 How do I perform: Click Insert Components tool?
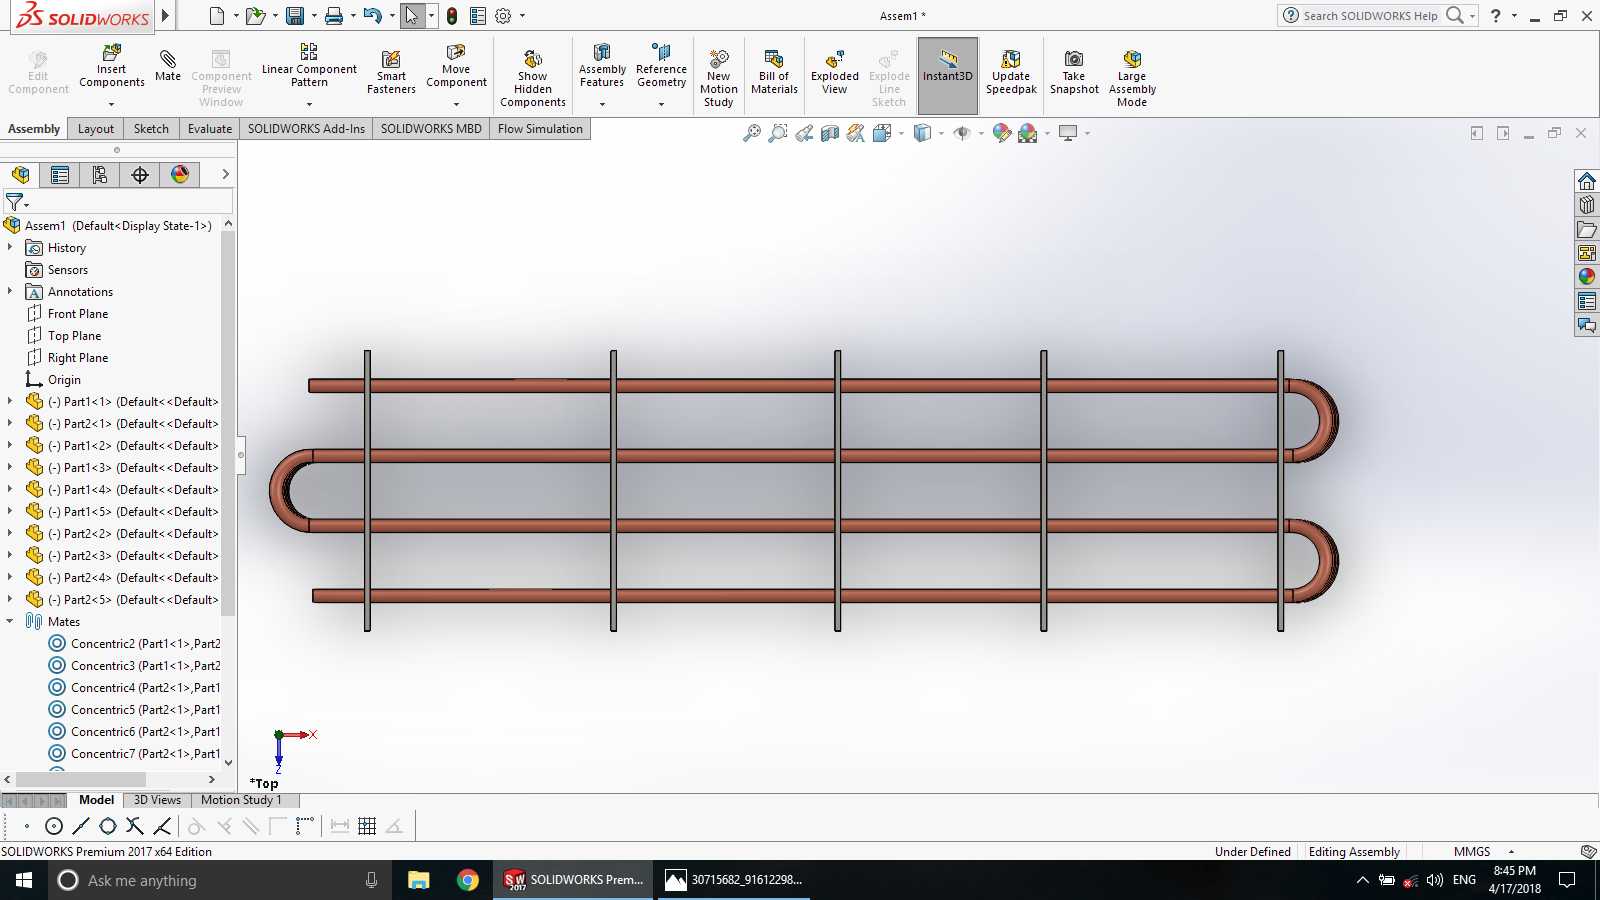tap(112, 67)
